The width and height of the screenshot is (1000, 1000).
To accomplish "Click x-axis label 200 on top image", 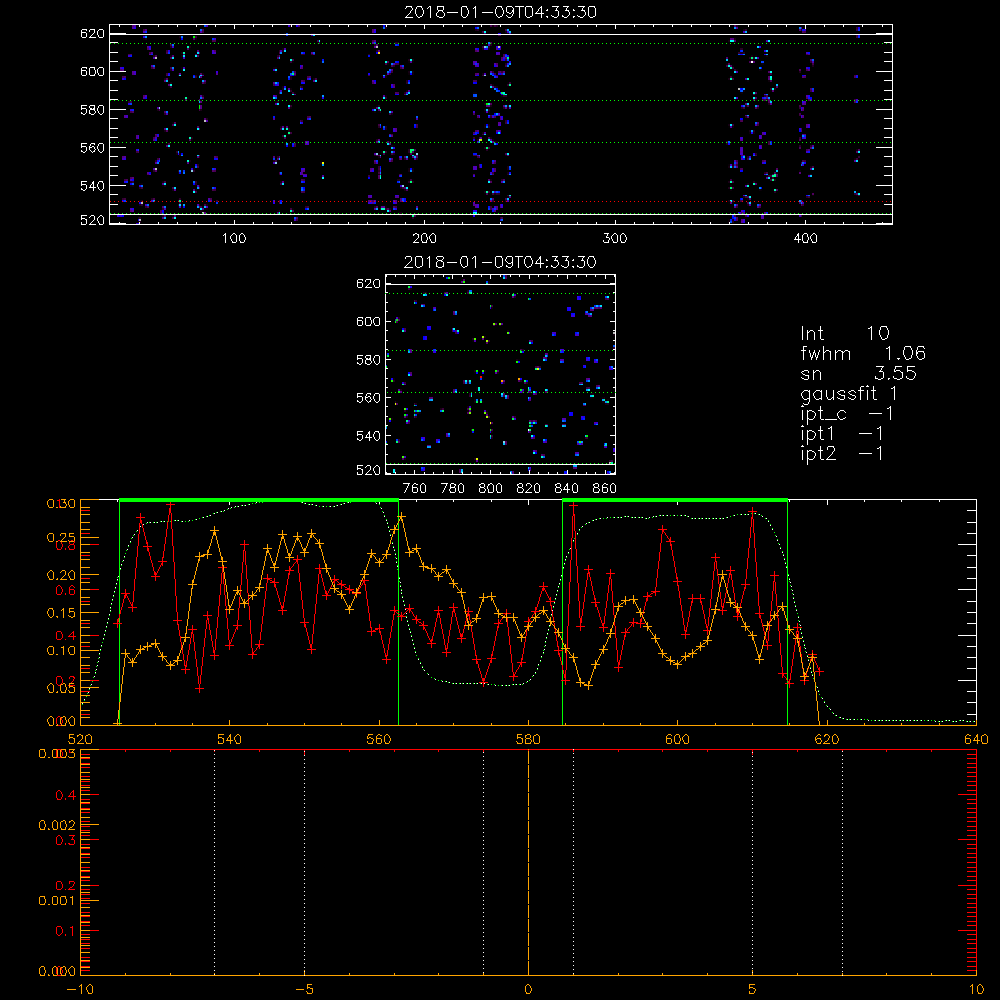I will [x=424, y=239].
